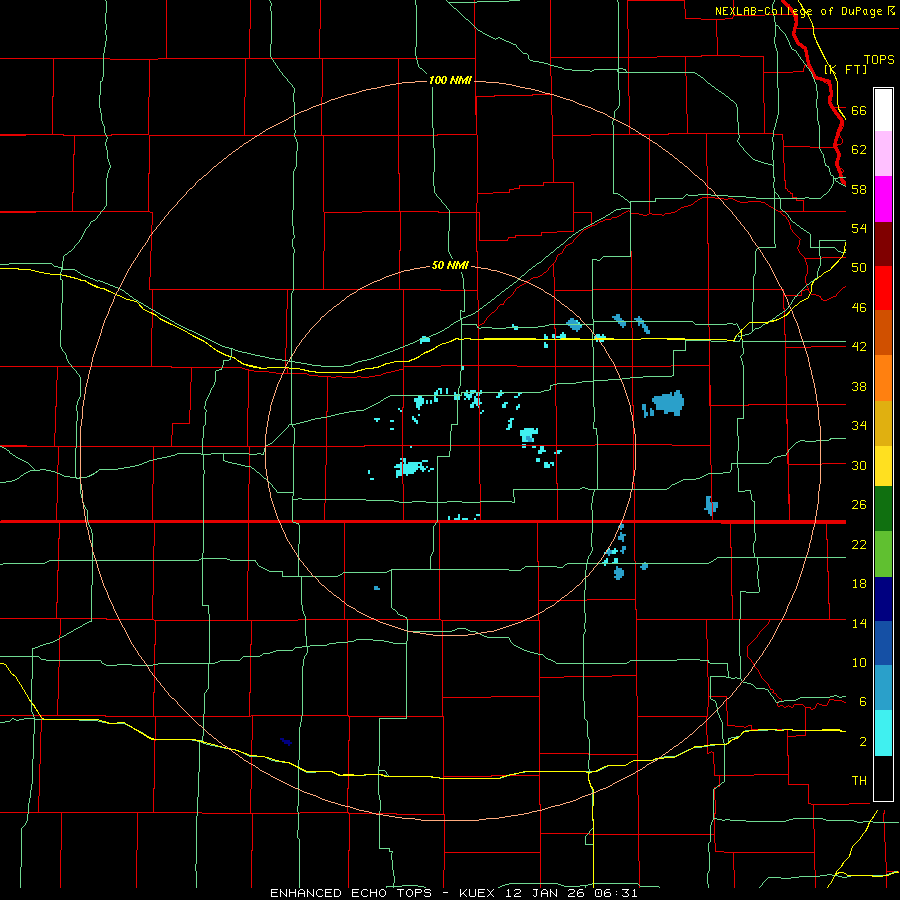Click the "100 NMI" range ring label
This screenshot has width=900, height=900.
pyautogui.click(x=451, y=80)
